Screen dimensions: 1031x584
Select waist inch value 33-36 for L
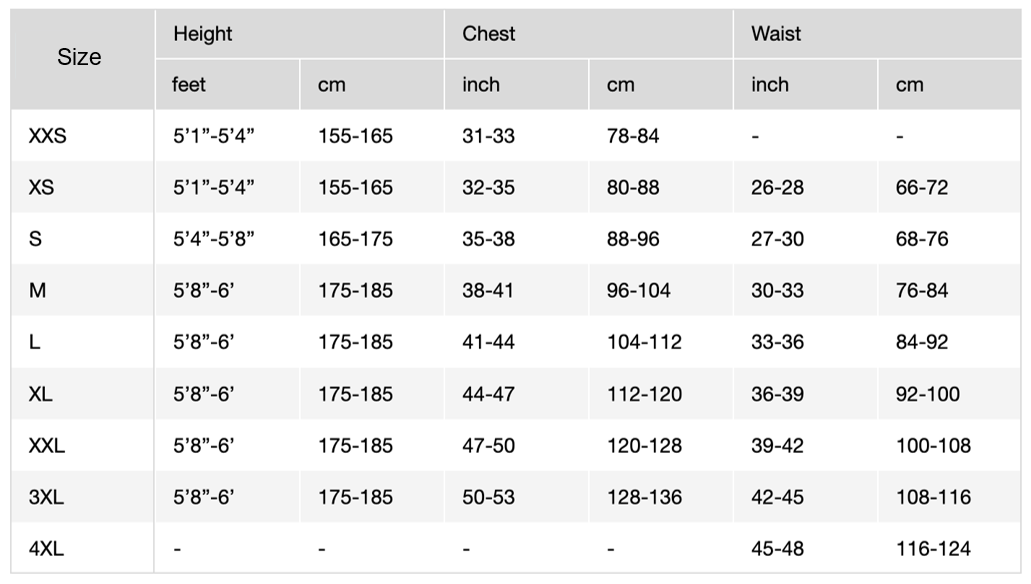(778, 342)
